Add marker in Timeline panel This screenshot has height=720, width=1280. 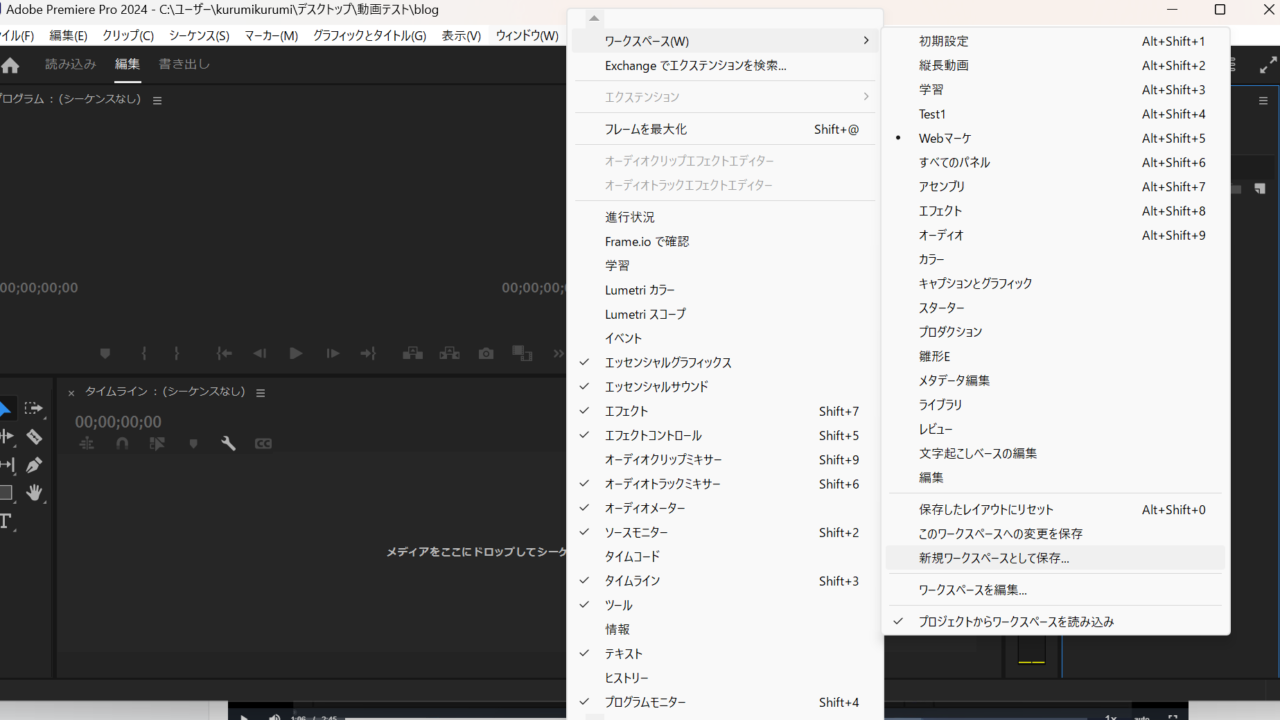point(193,443)
